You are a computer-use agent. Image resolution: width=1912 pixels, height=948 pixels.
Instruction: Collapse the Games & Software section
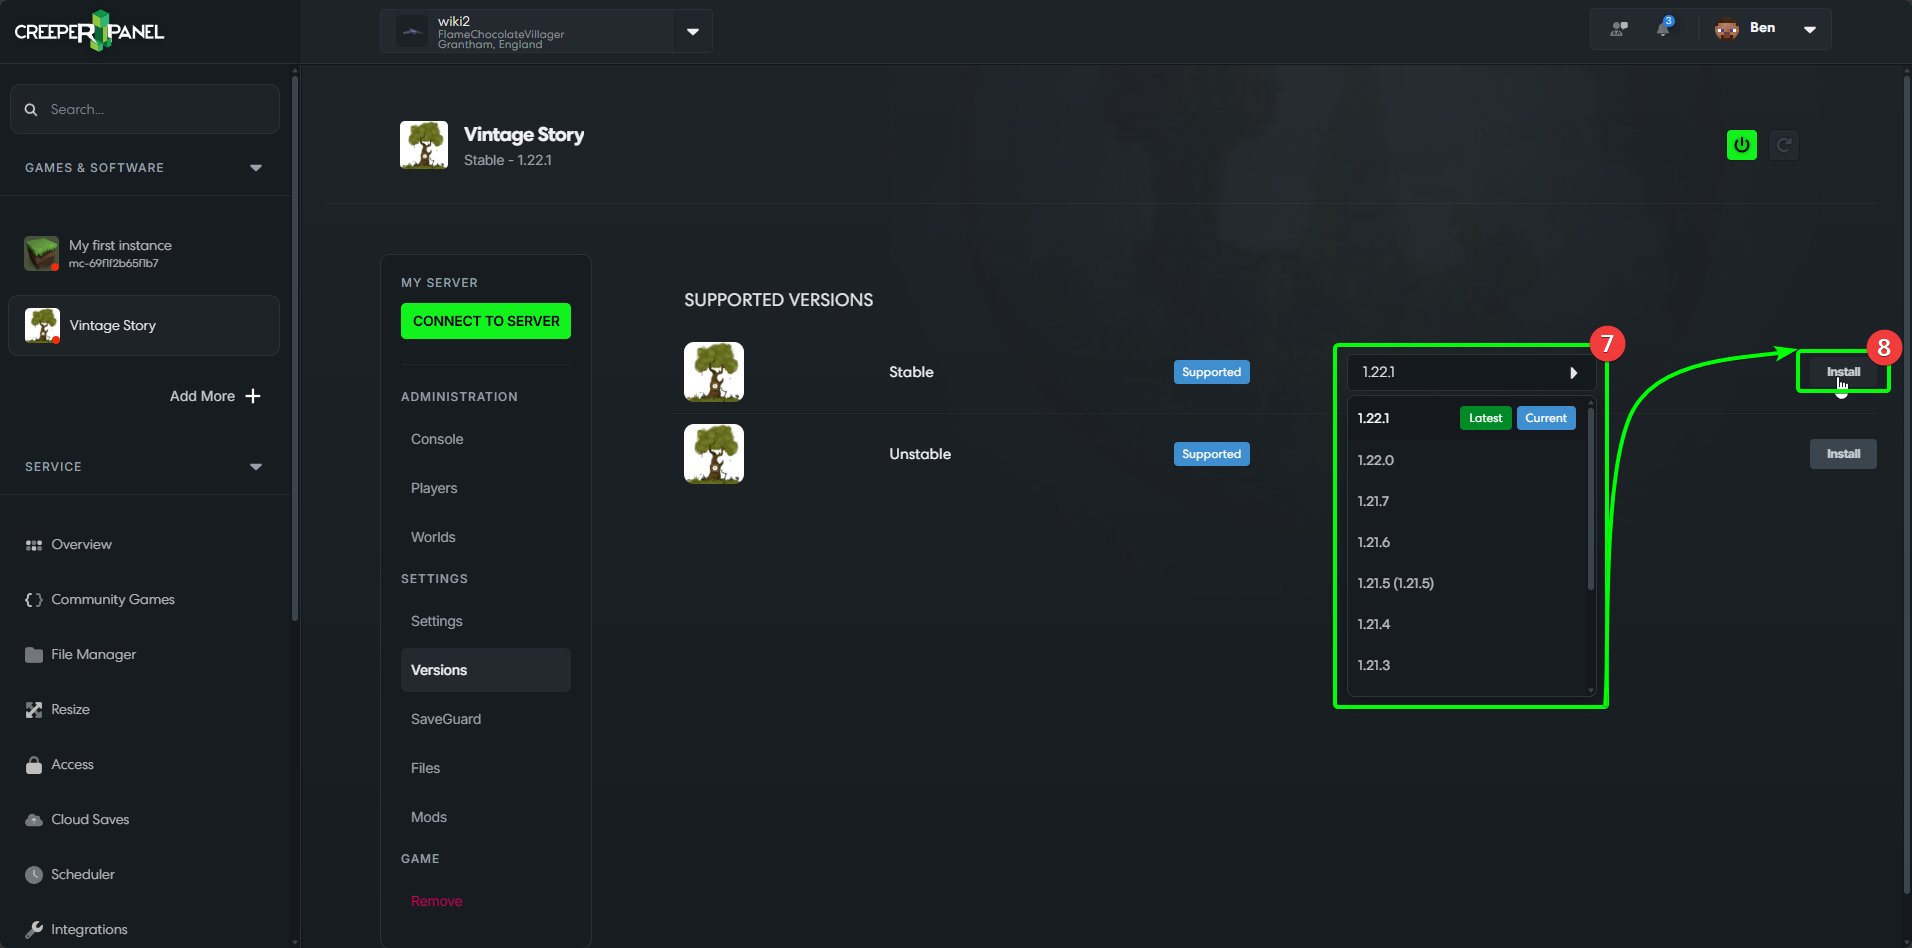click(x=256, y=168)
